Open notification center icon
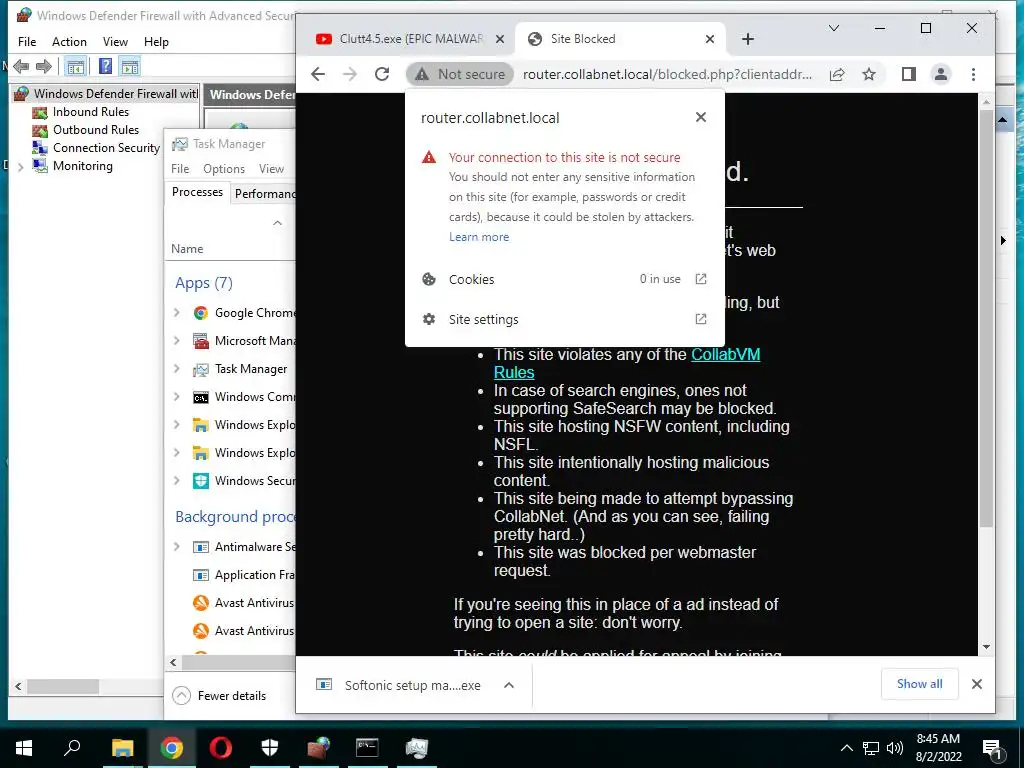Screen dimensions: 1024x768 coord(992,749)
